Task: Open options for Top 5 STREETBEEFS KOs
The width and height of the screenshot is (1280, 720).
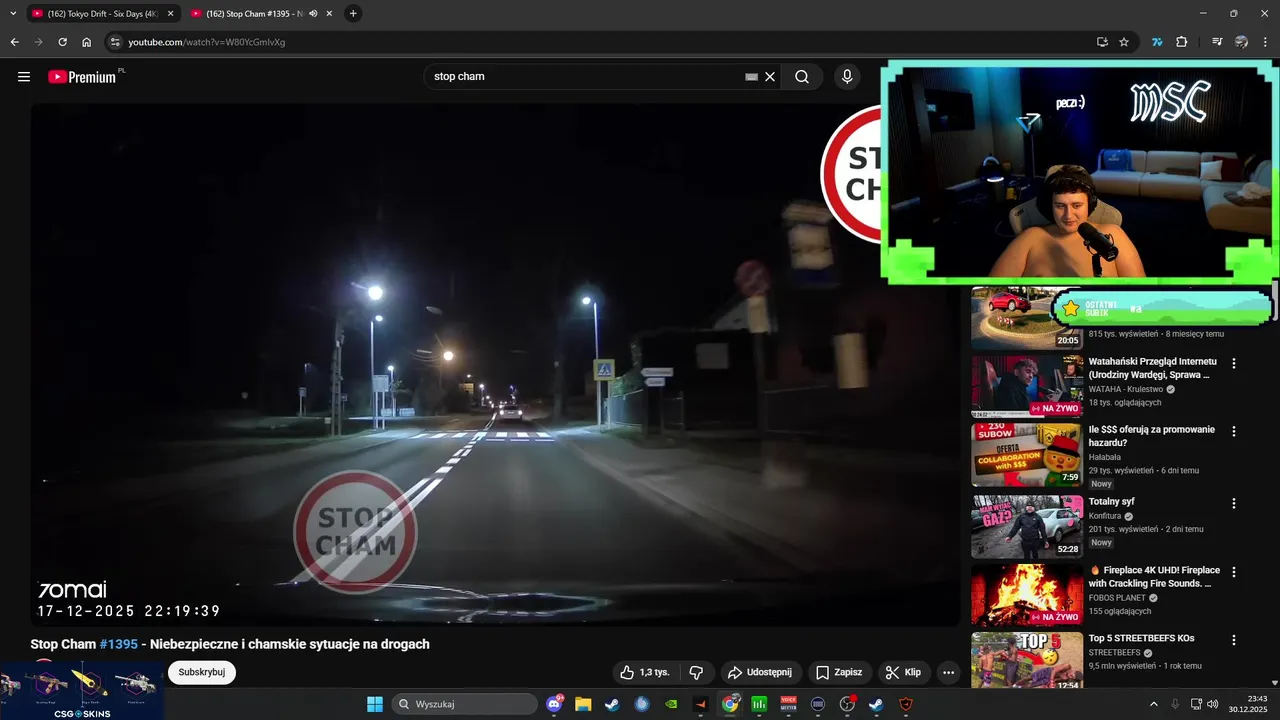Action: [x=1234, y=641]
